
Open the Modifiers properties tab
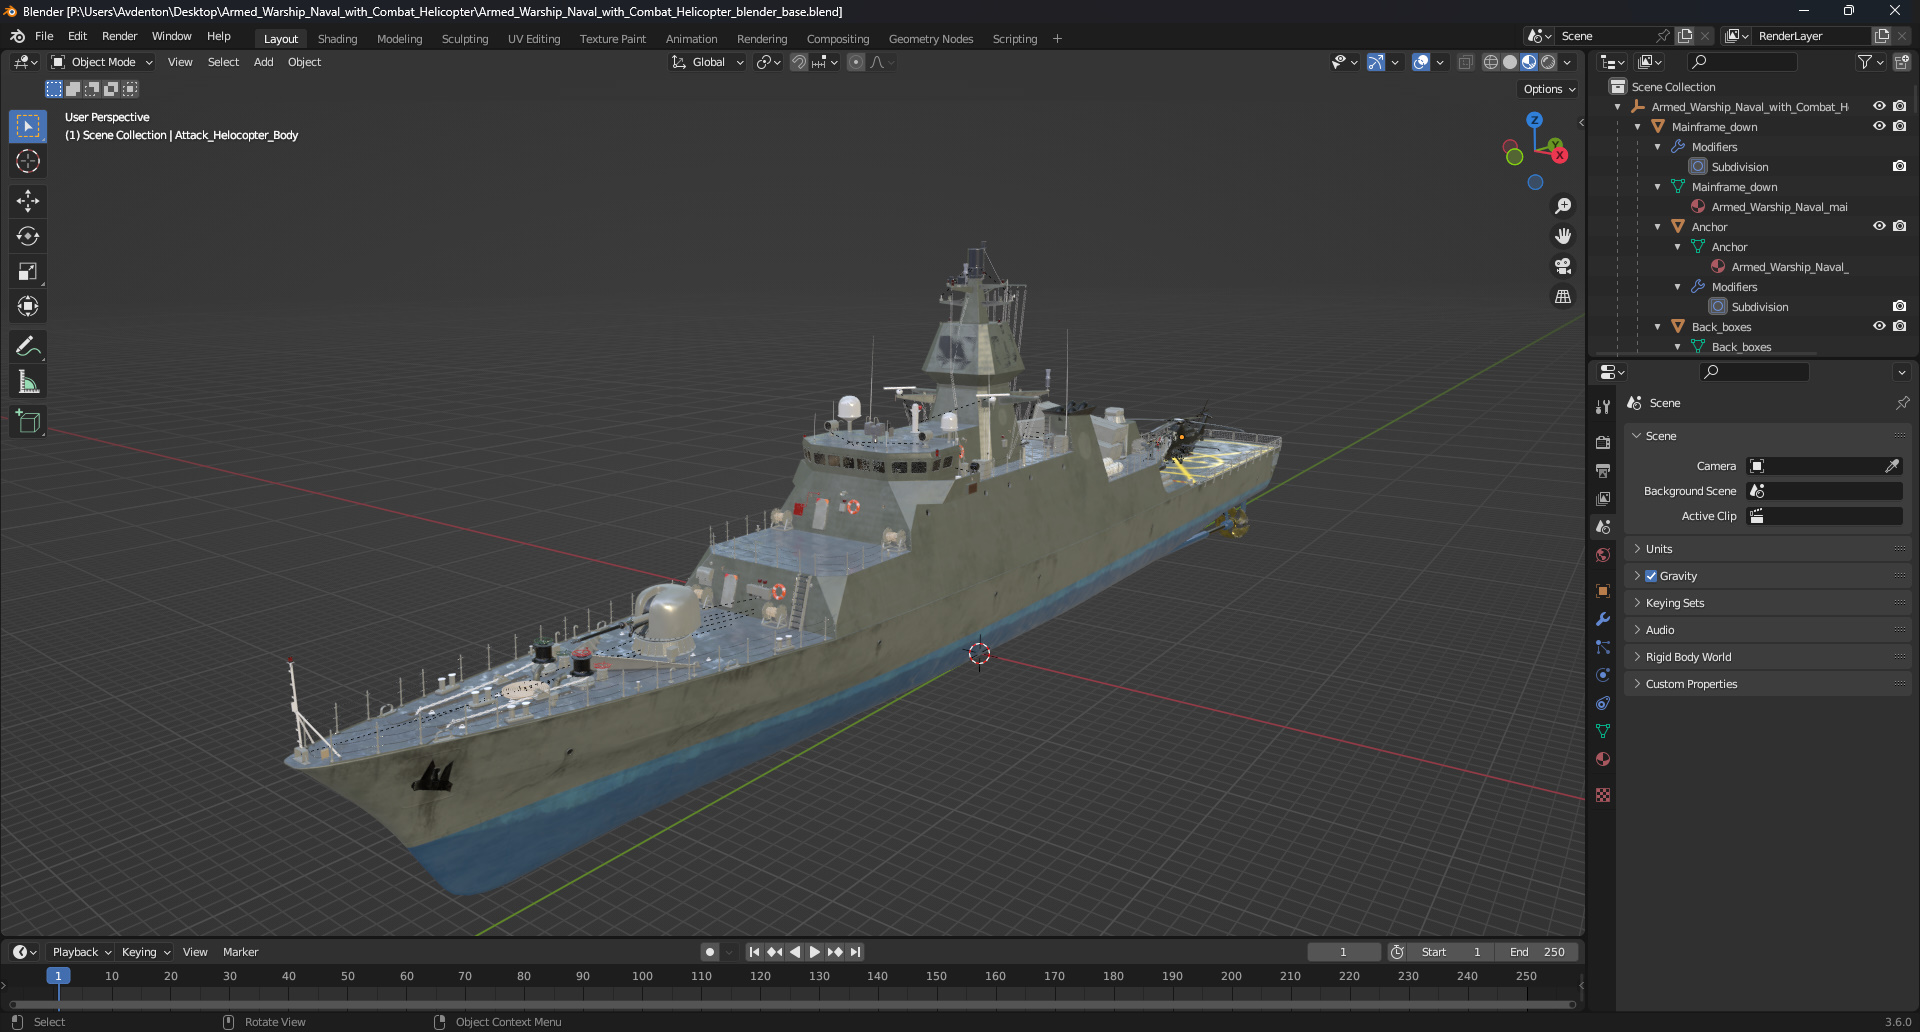point(1603,619)
